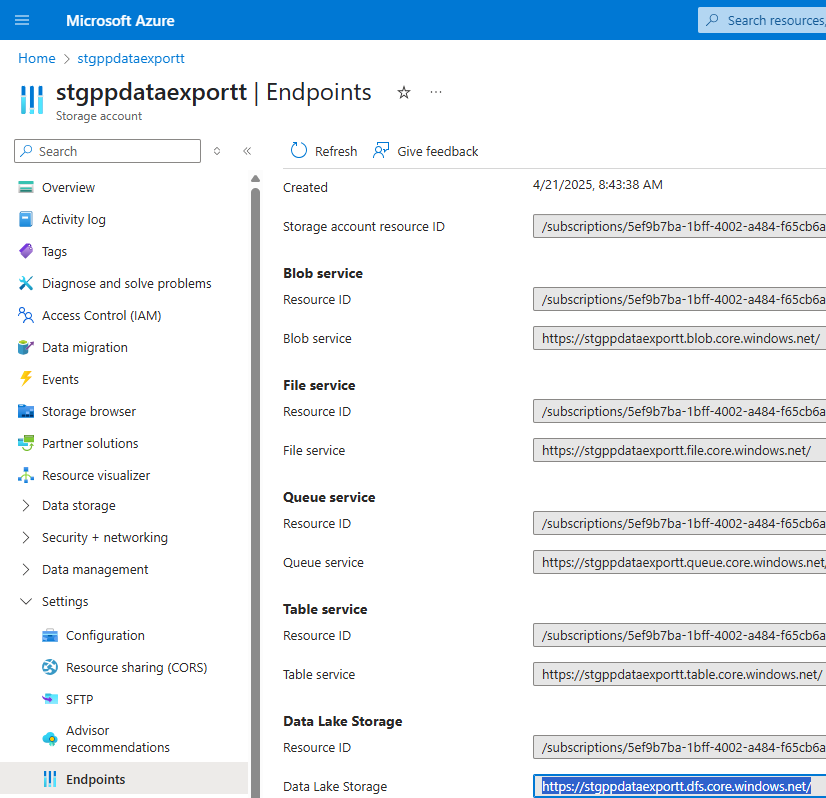Click the Give feedback icon
The height and width of the screenshot is (798, 826).
tap(381, 151)
